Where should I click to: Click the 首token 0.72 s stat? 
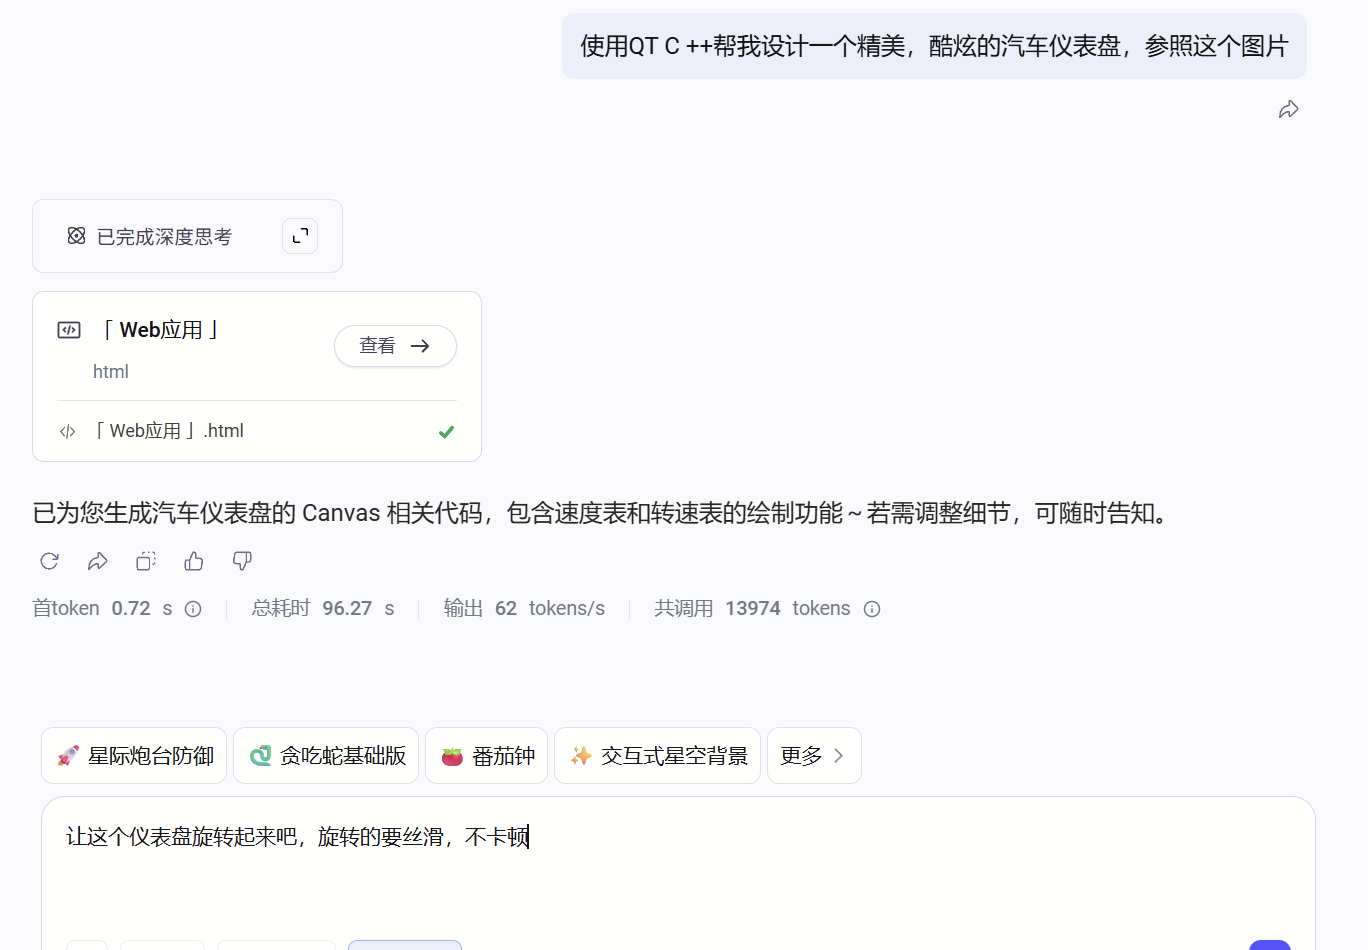pos(102,609)
